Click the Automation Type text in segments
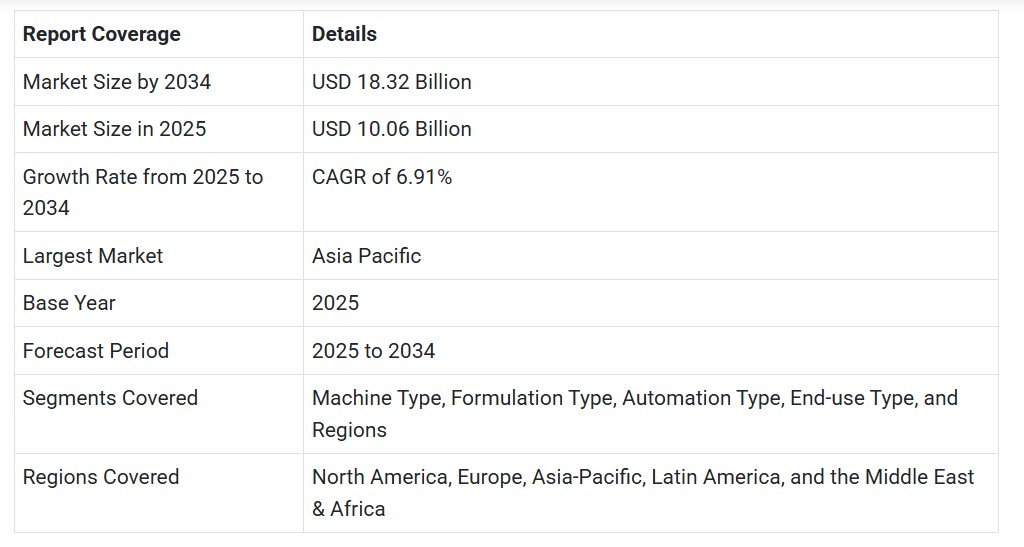 [700, 398]
